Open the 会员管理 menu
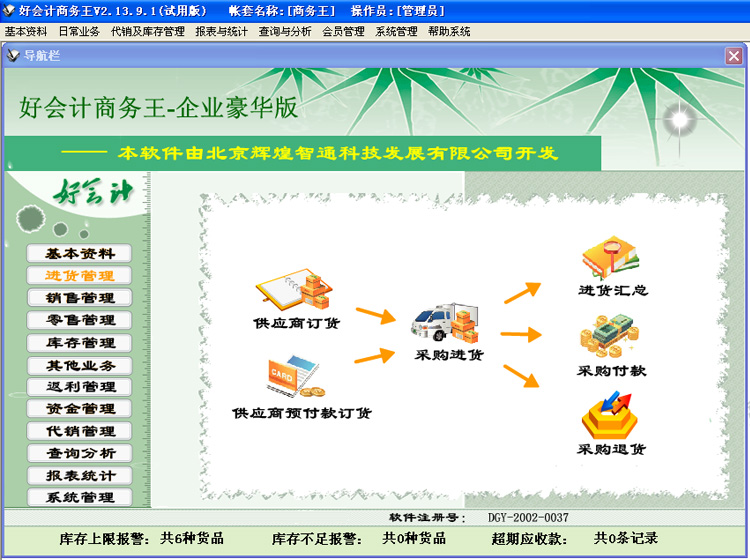The height and width of the screenshot is (560, 750). (343, 32)
